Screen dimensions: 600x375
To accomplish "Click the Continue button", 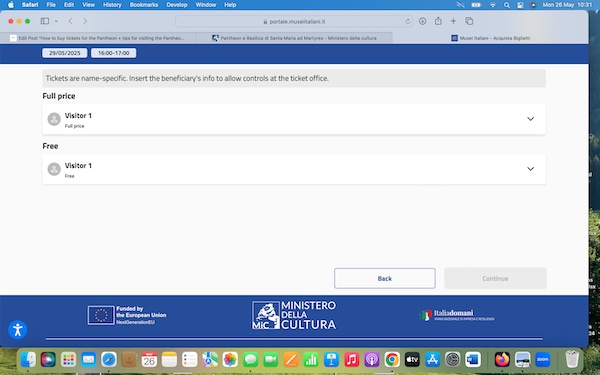I will pos(495,278).
